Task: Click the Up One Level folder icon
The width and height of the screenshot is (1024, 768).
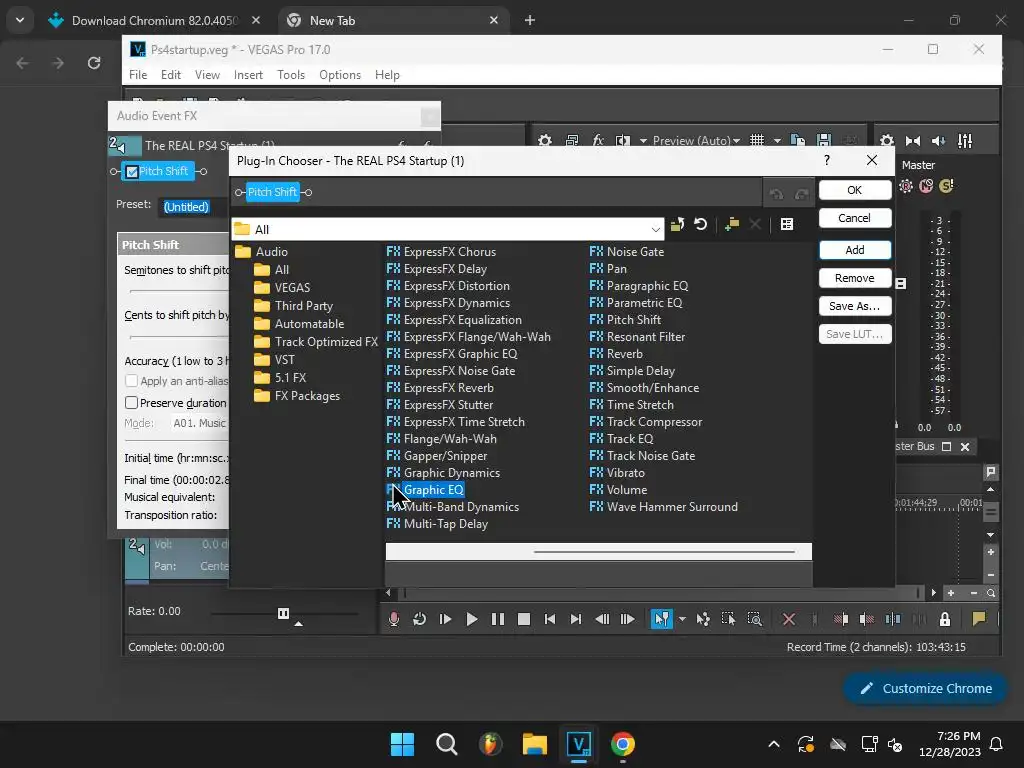Action: click(677, 225)
